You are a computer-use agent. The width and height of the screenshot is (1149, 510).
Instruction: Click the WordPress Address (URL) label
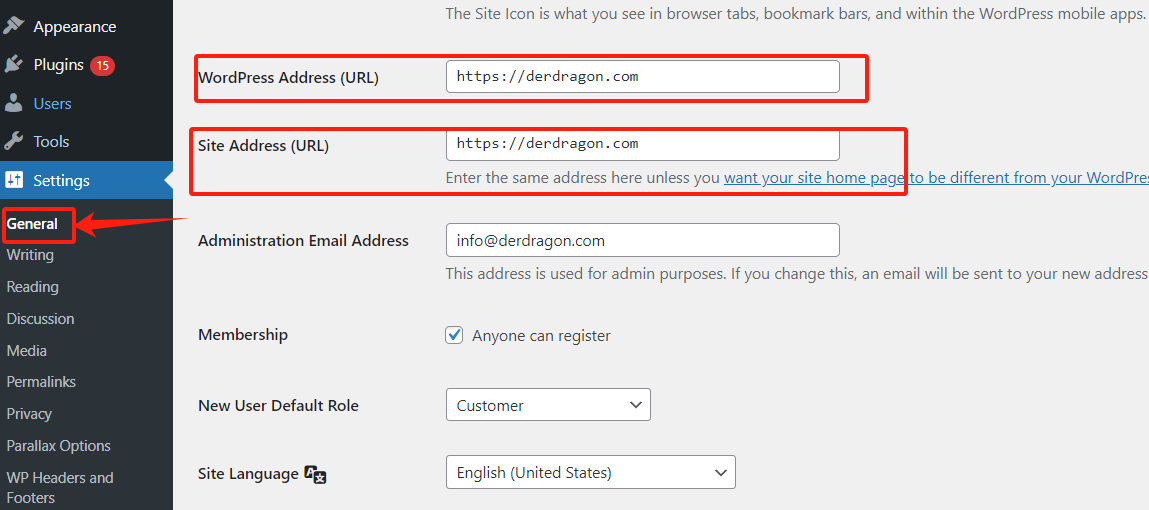click(289, 78)
